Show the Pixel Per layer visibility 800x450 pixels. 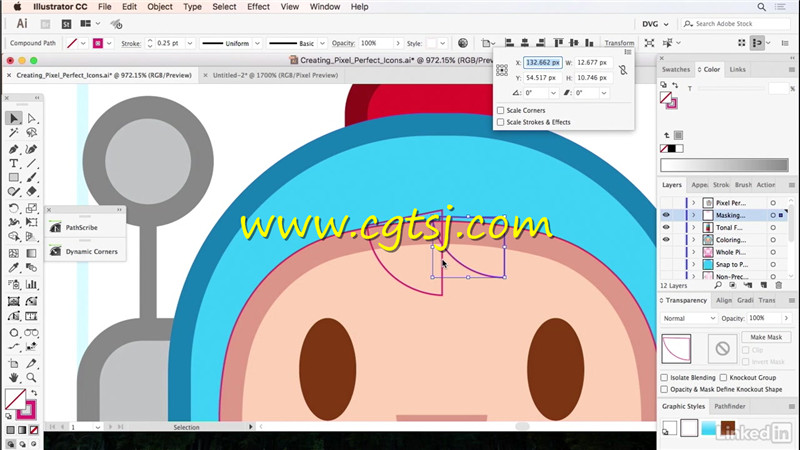[x=666, y=203]
